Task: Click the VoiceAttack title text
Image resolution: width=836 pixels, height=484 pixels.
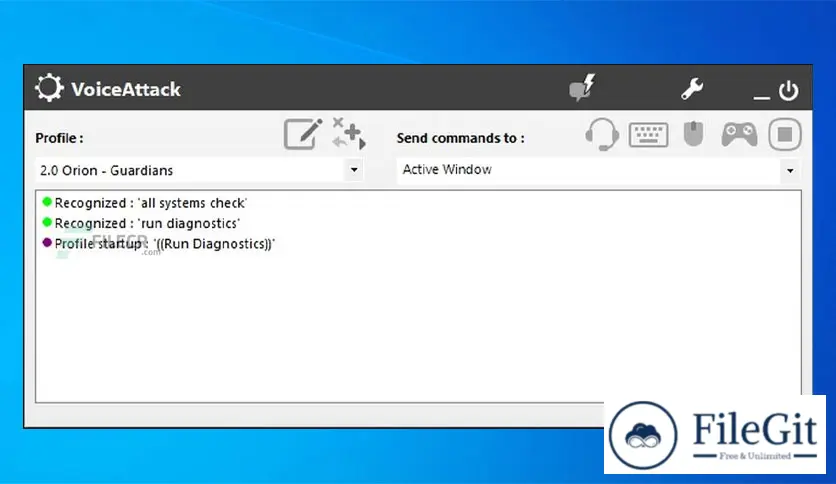Action: pyautogui.click(x=126, y=89)
